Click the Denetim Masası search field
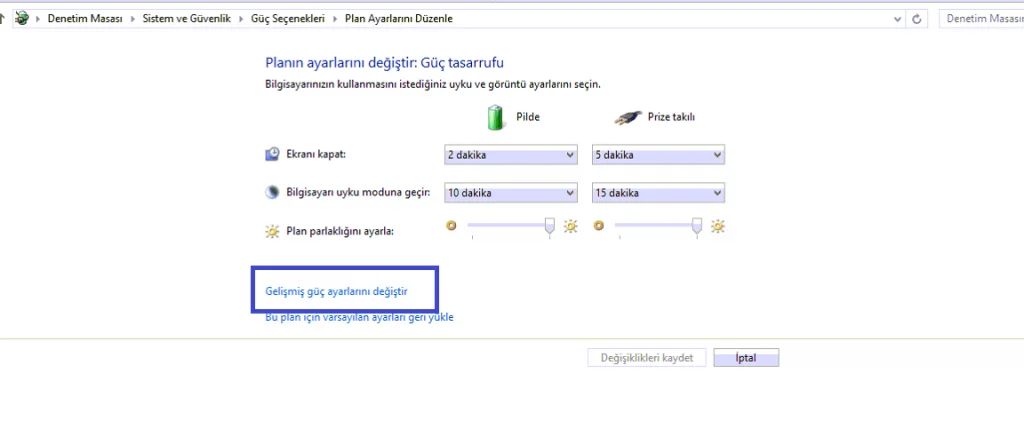This screenshot has height=429, width=1024. pos(981,19)
